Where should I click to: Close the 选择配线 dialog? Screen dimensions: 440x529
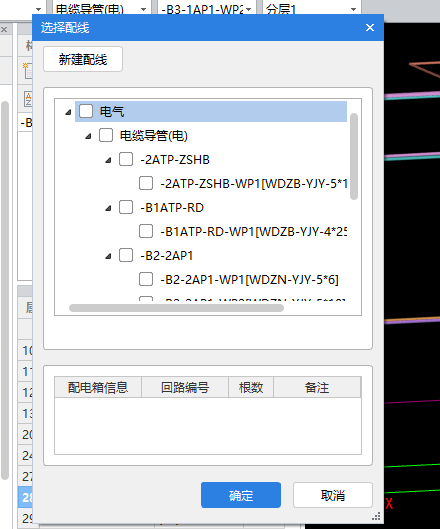tap(370, 28)
